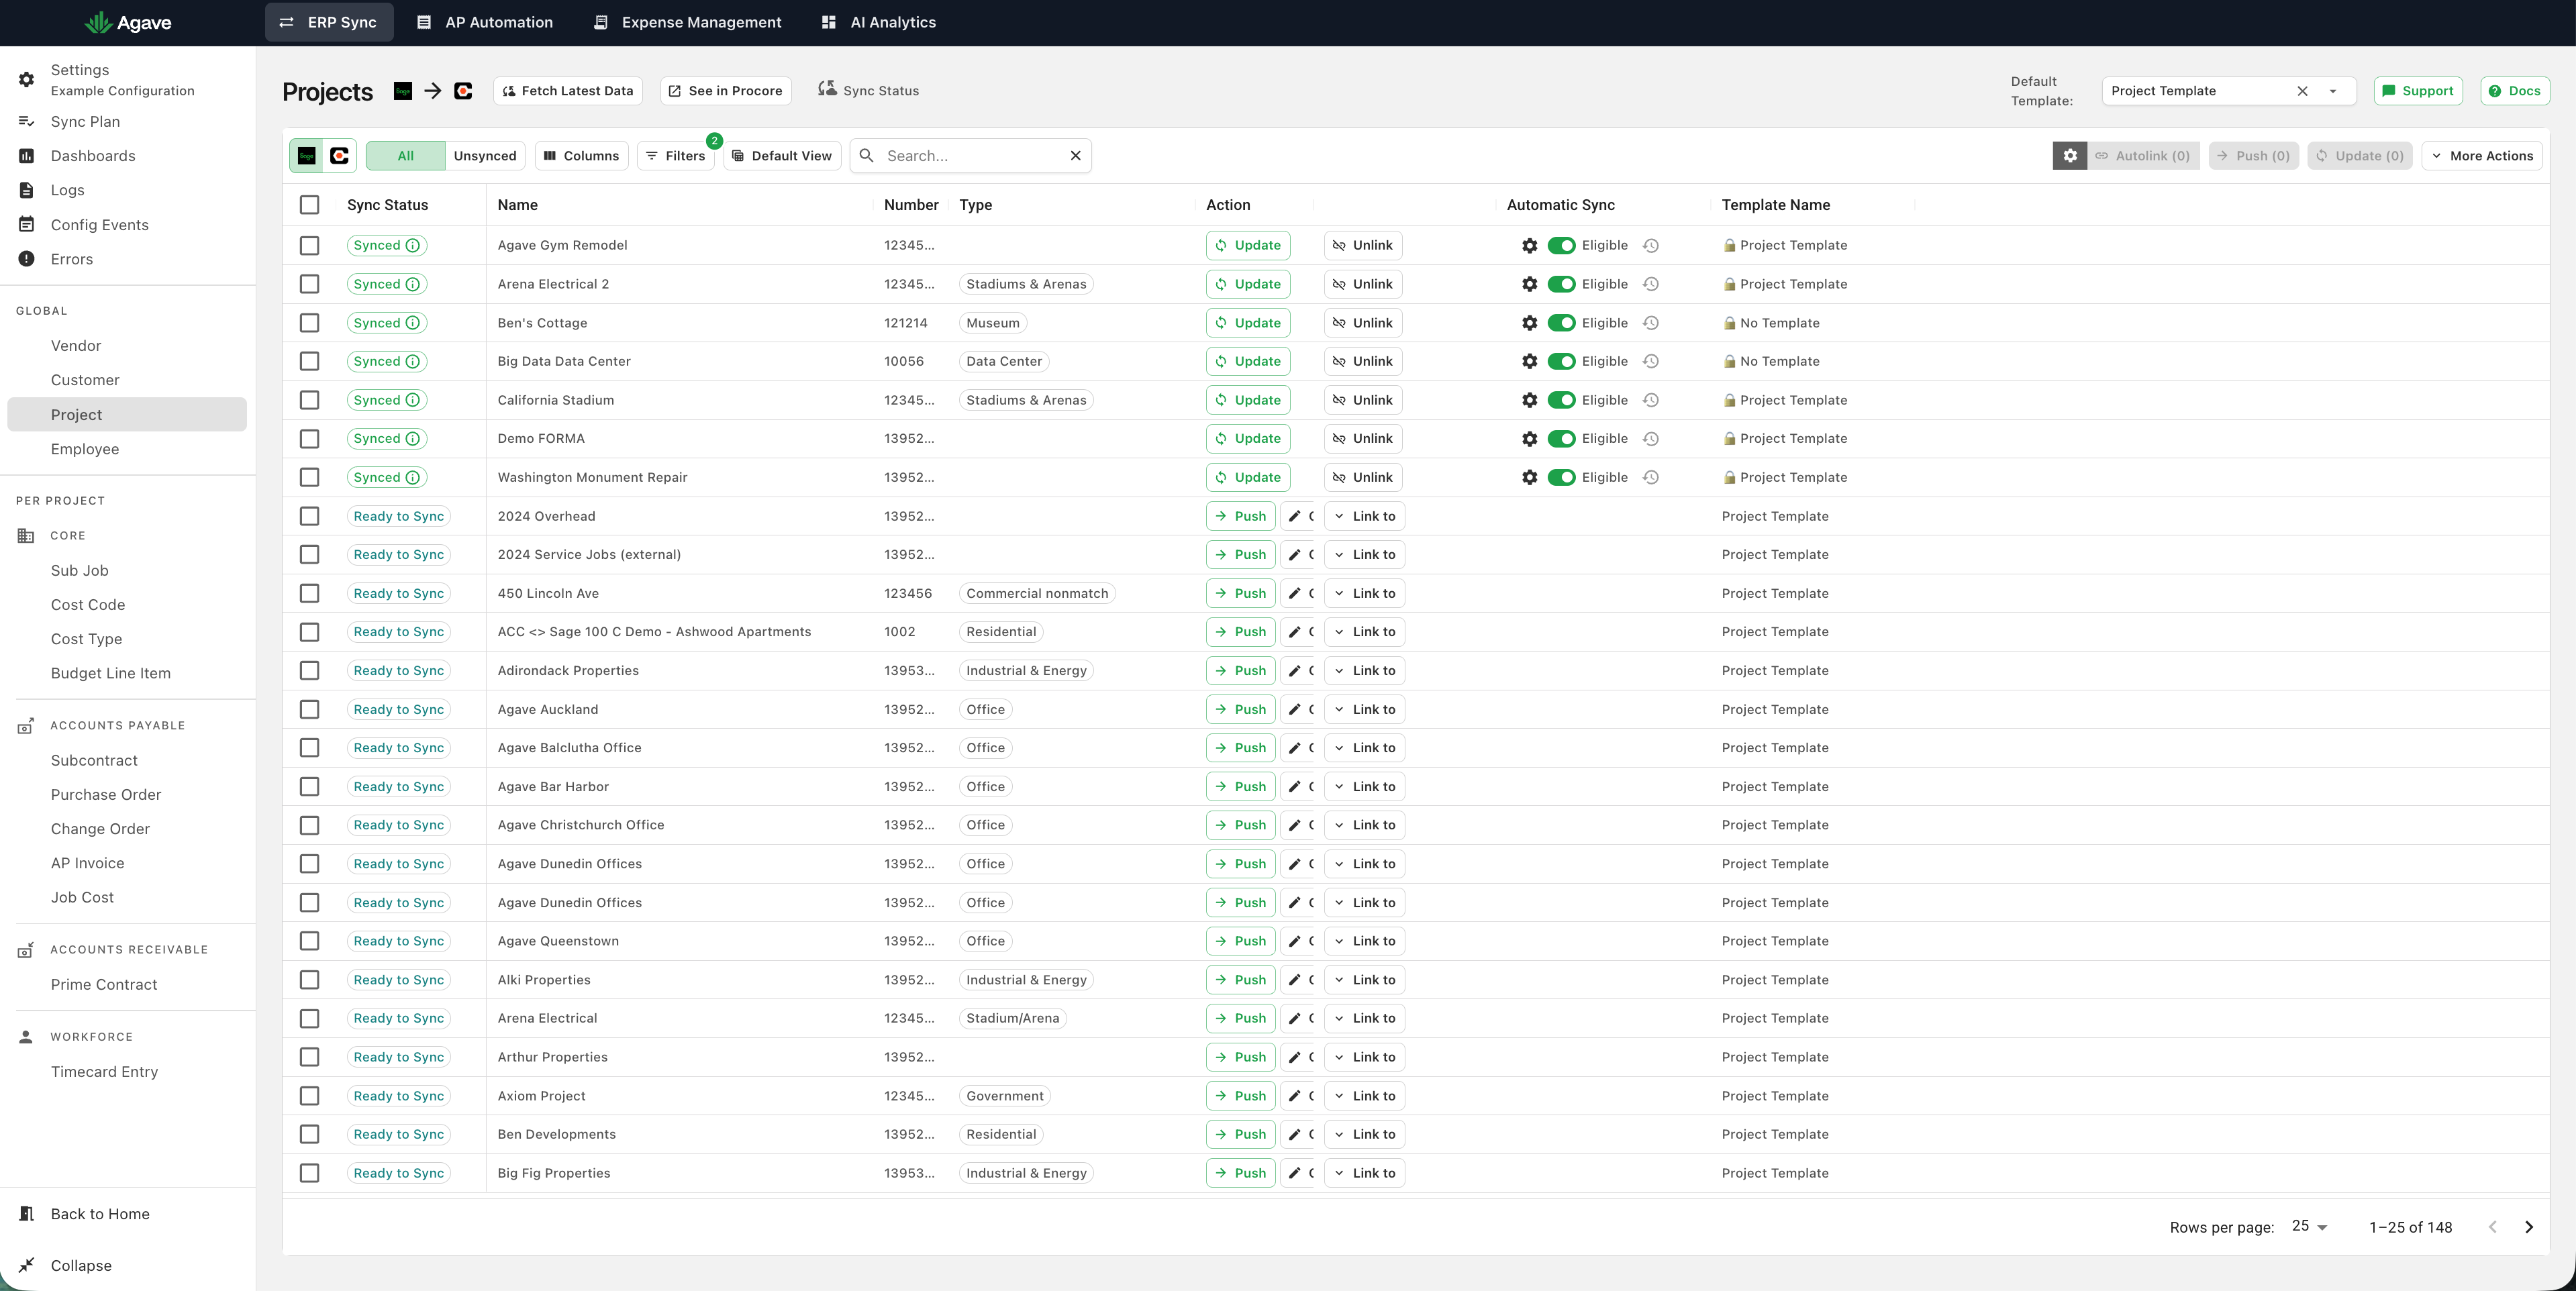Toggle automatic sync for Washington Monument Repair
Viewport: 2576px width, 1291px height.
1561,478
